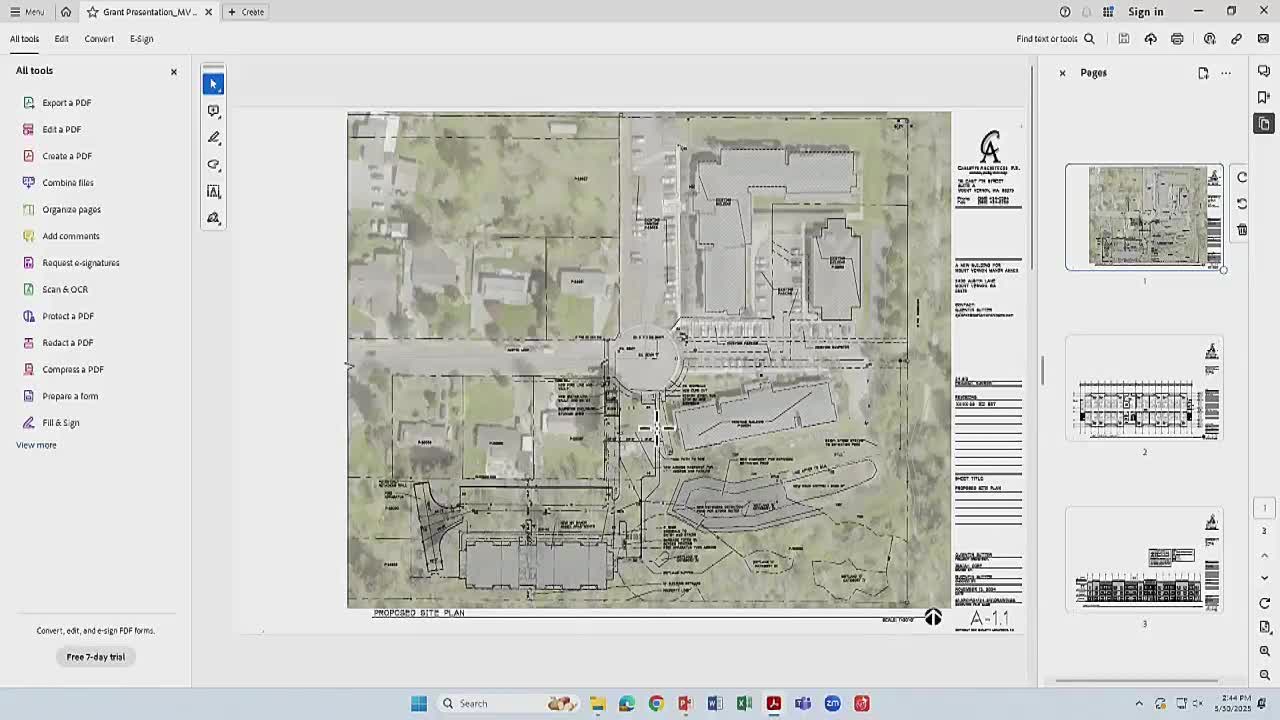This screenshot has height=720, width=1280.
Task: Close the Pages panel
Action: click(1062, 73)
